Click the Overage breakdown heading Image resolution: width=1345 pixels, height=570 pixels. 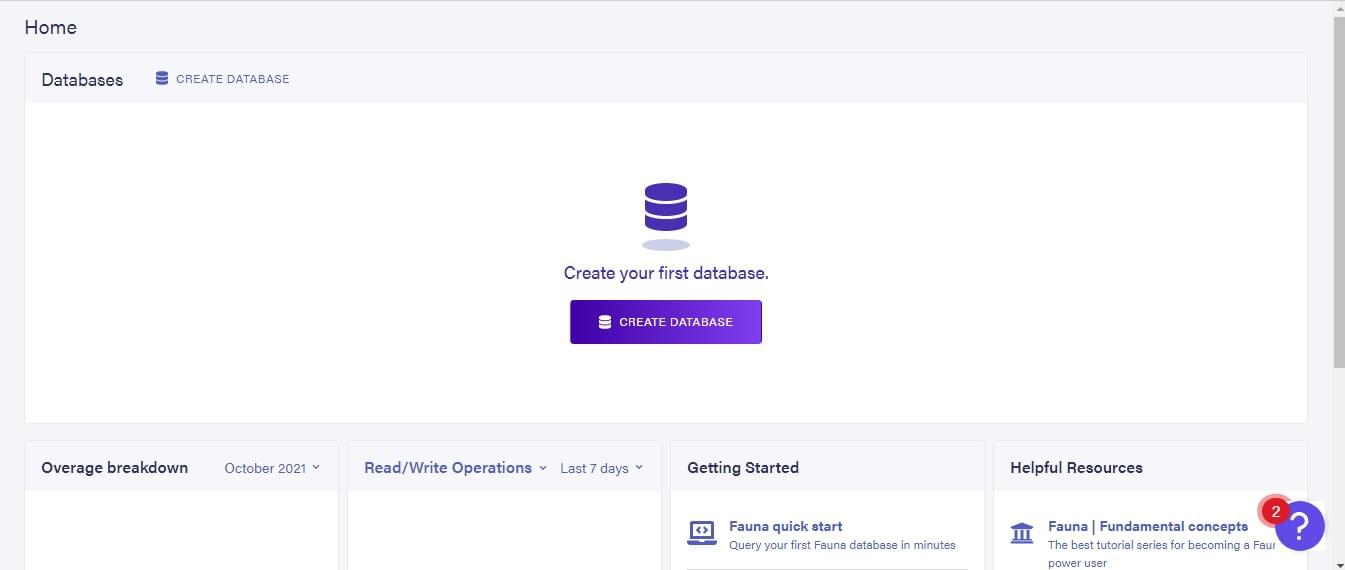pos(115,468)
